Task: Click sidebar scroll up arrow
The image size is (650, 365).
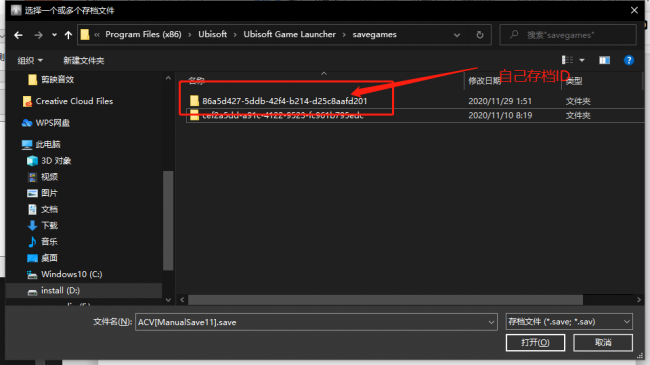Action: pyautogui.click(x=168, y=78)
